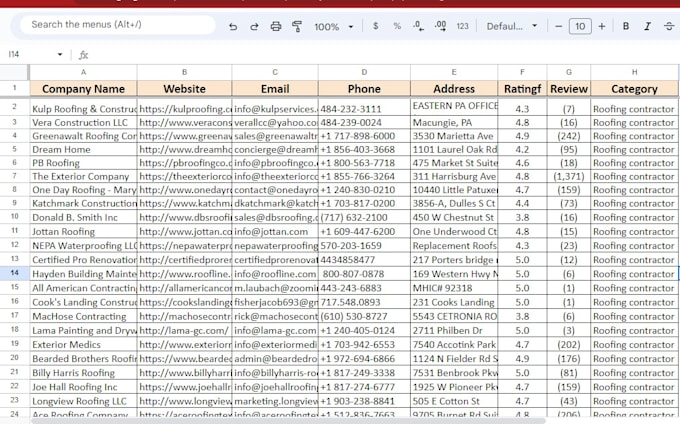Select the Billy Harris Roofing cell
The width and height of the screenshot is (680, 424).
tap(83, 373)
